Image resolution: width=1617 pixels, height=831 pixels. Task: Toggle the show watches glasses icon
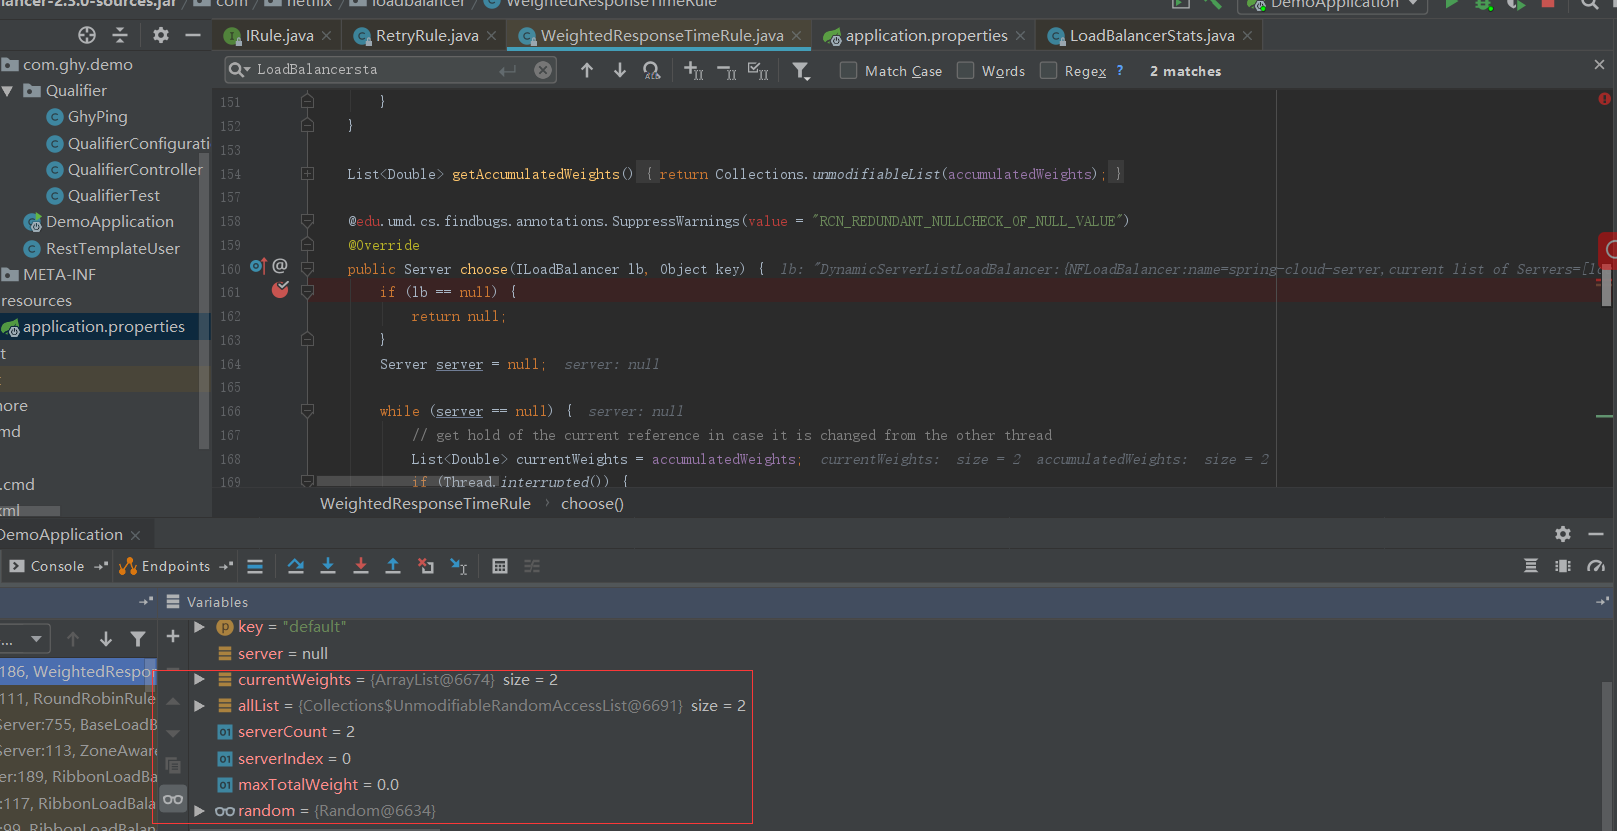(x=173, y=799)
